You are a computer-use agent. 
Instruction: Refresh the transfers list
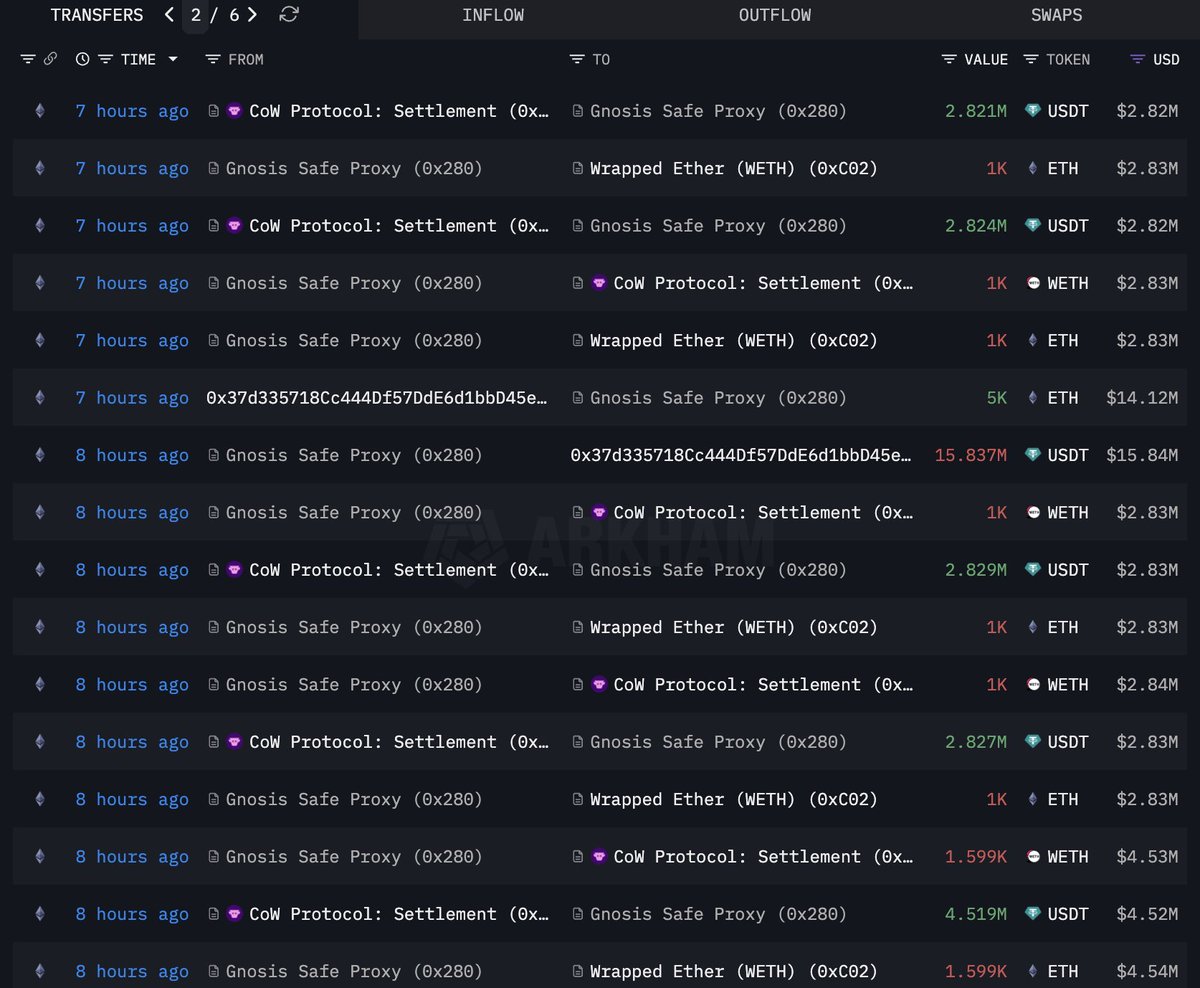(289, 15)
